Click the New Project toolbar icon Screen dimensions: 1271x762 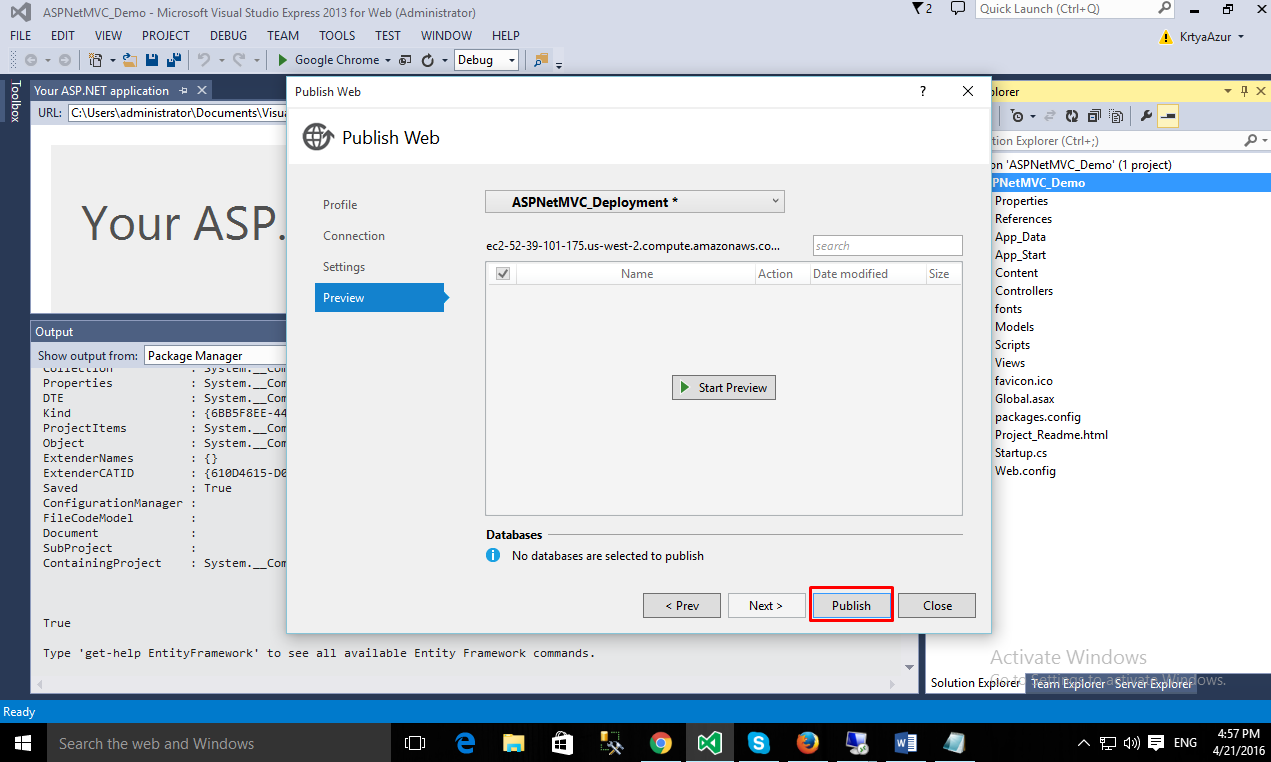pos(96,60)
